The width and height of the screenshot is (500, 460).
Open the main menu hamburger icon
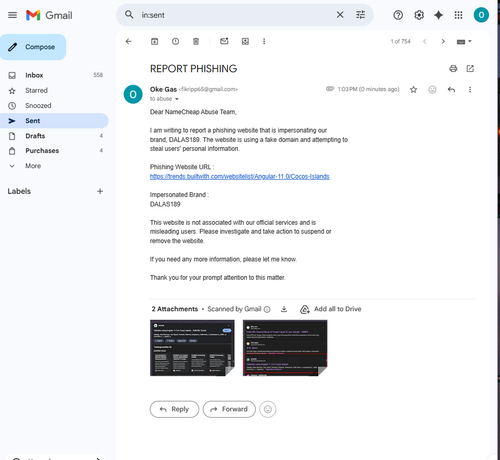pos(12,15)
